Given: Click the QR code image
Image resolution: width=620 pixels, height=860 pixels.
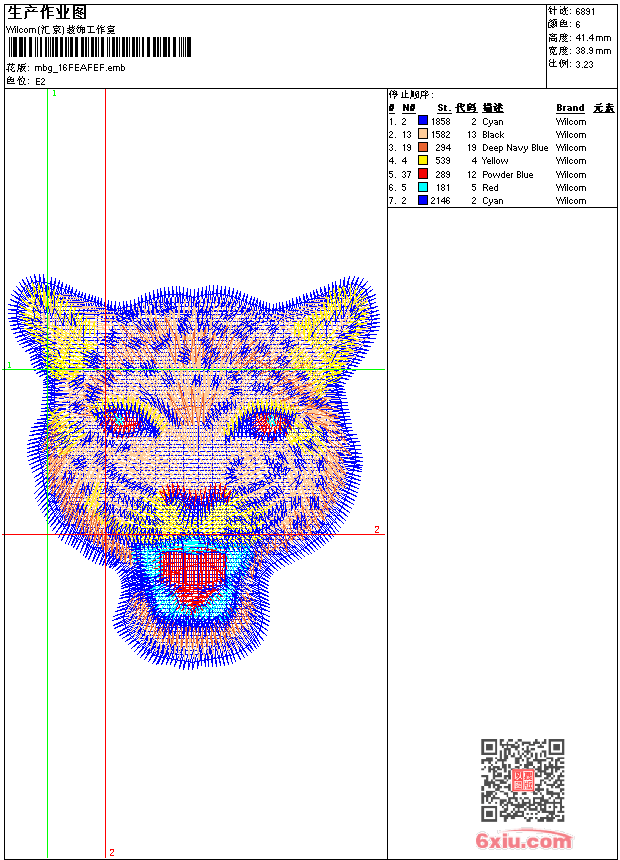Looking at the screenshot, I should (523, 780).
